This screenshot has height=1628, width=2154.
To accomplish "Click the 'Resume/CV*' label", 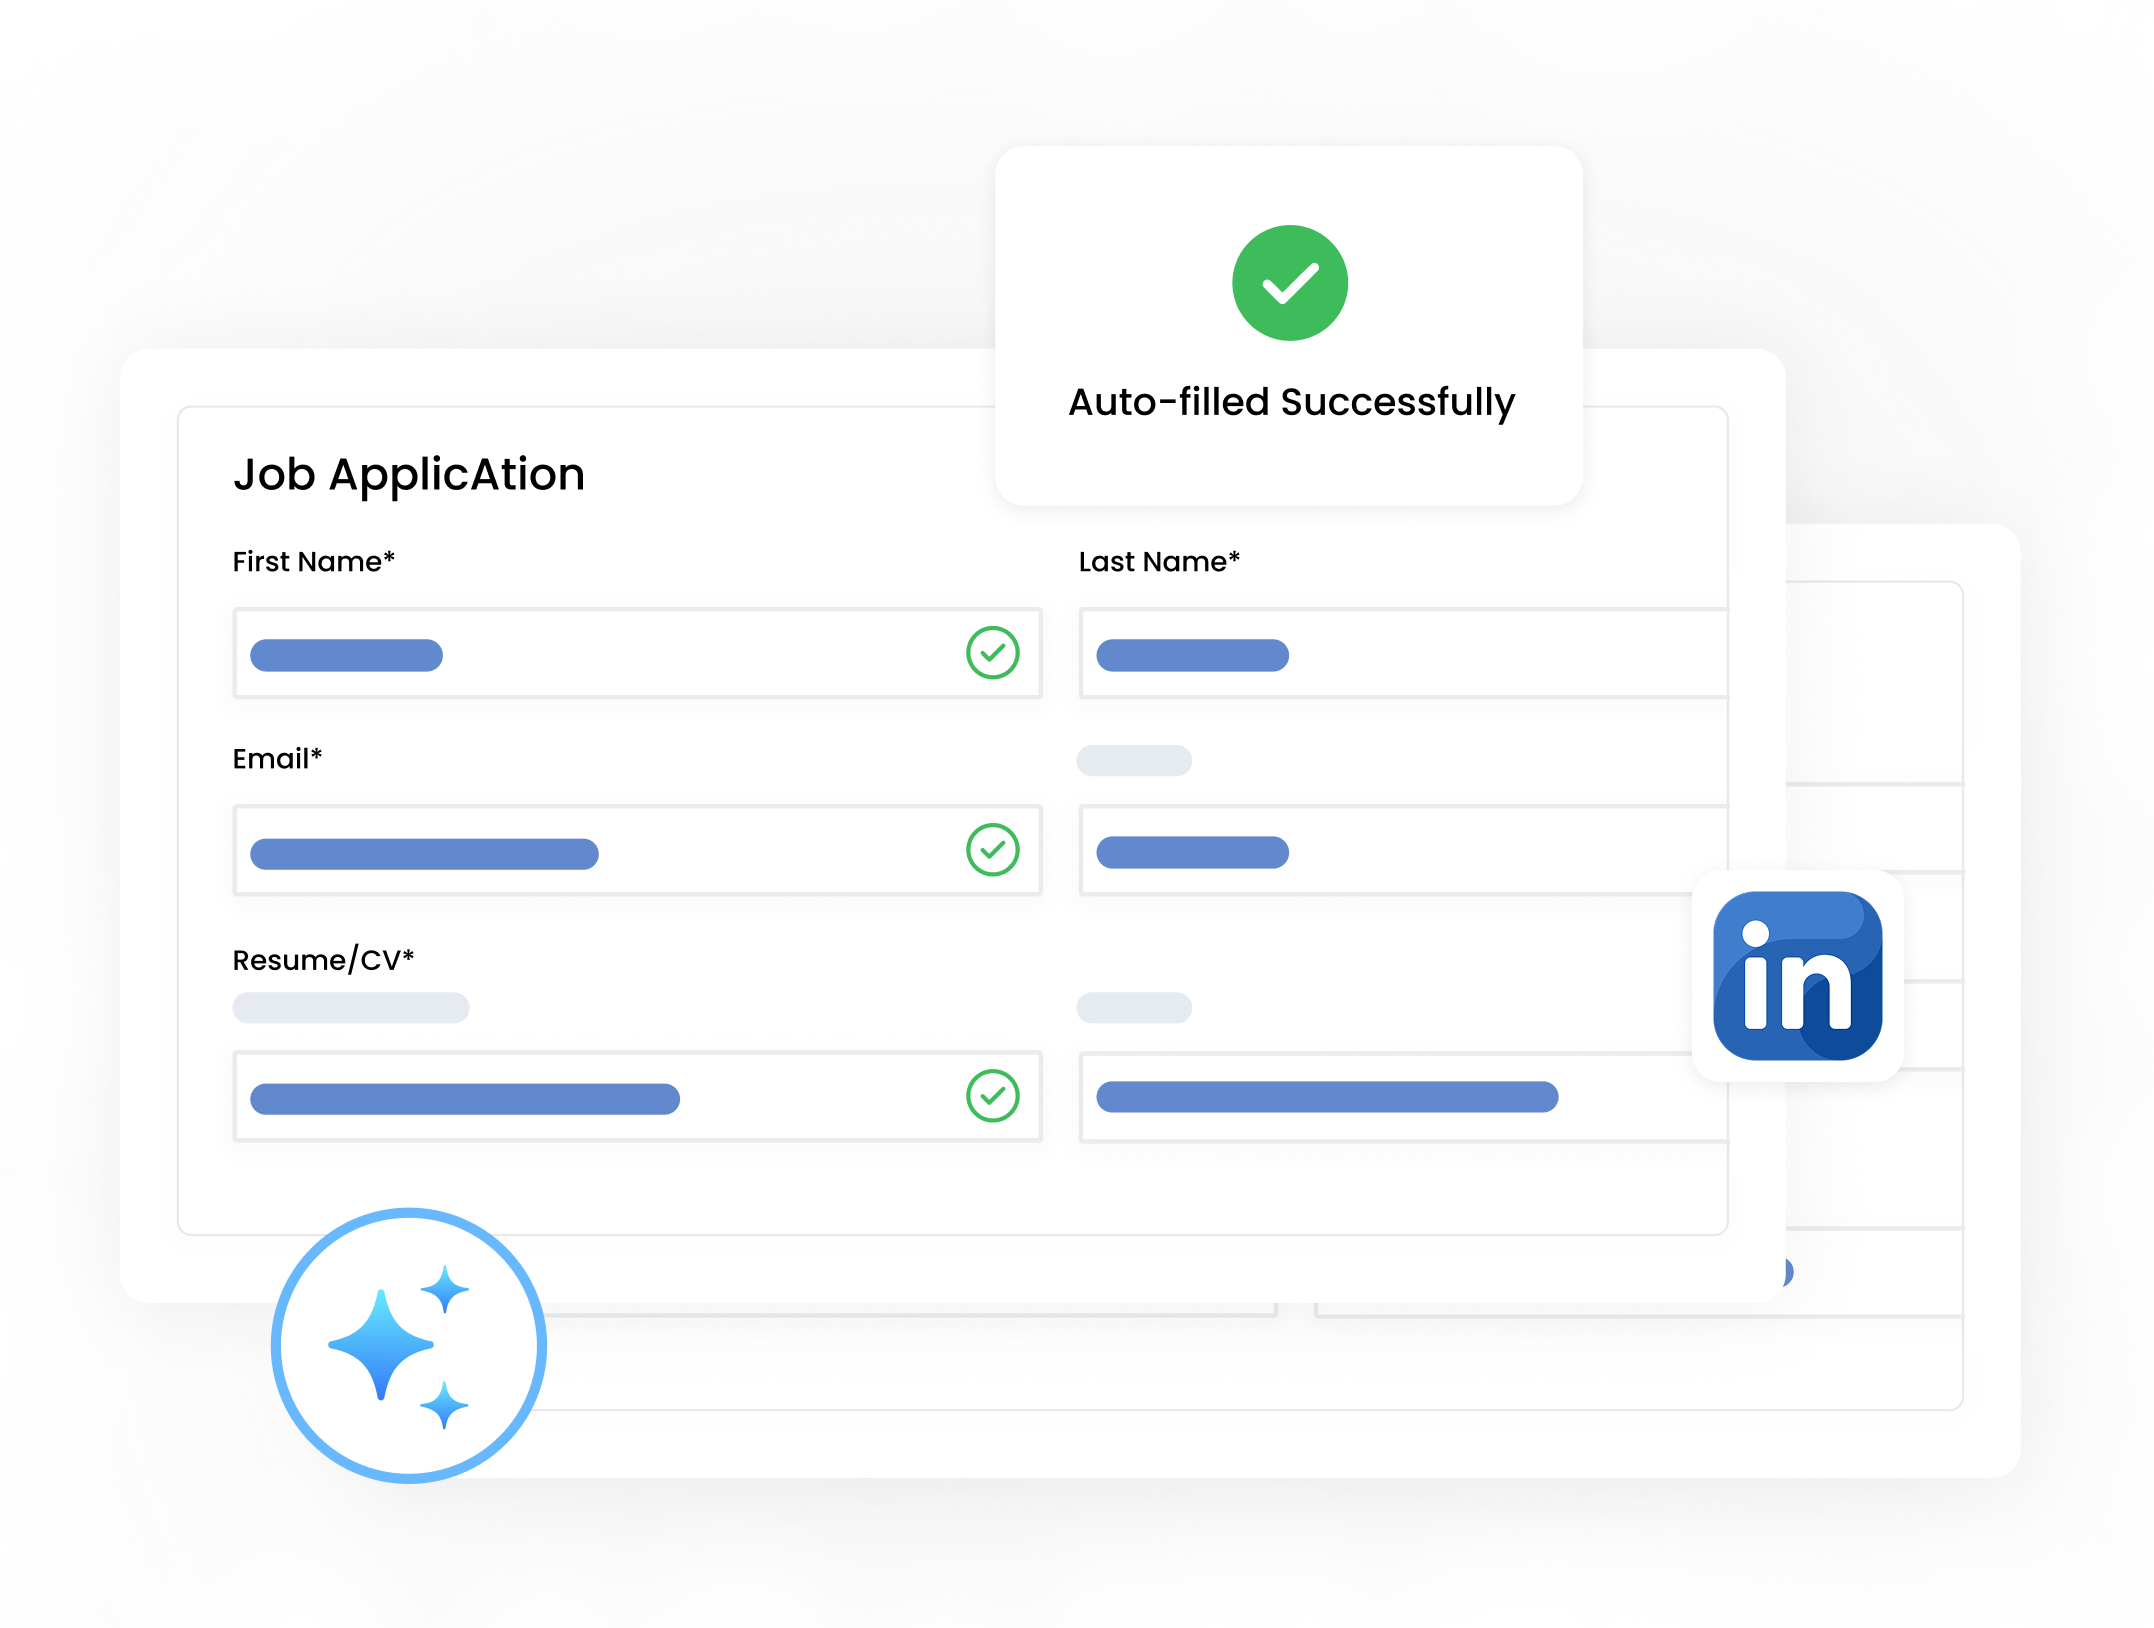I will point(323,960).
